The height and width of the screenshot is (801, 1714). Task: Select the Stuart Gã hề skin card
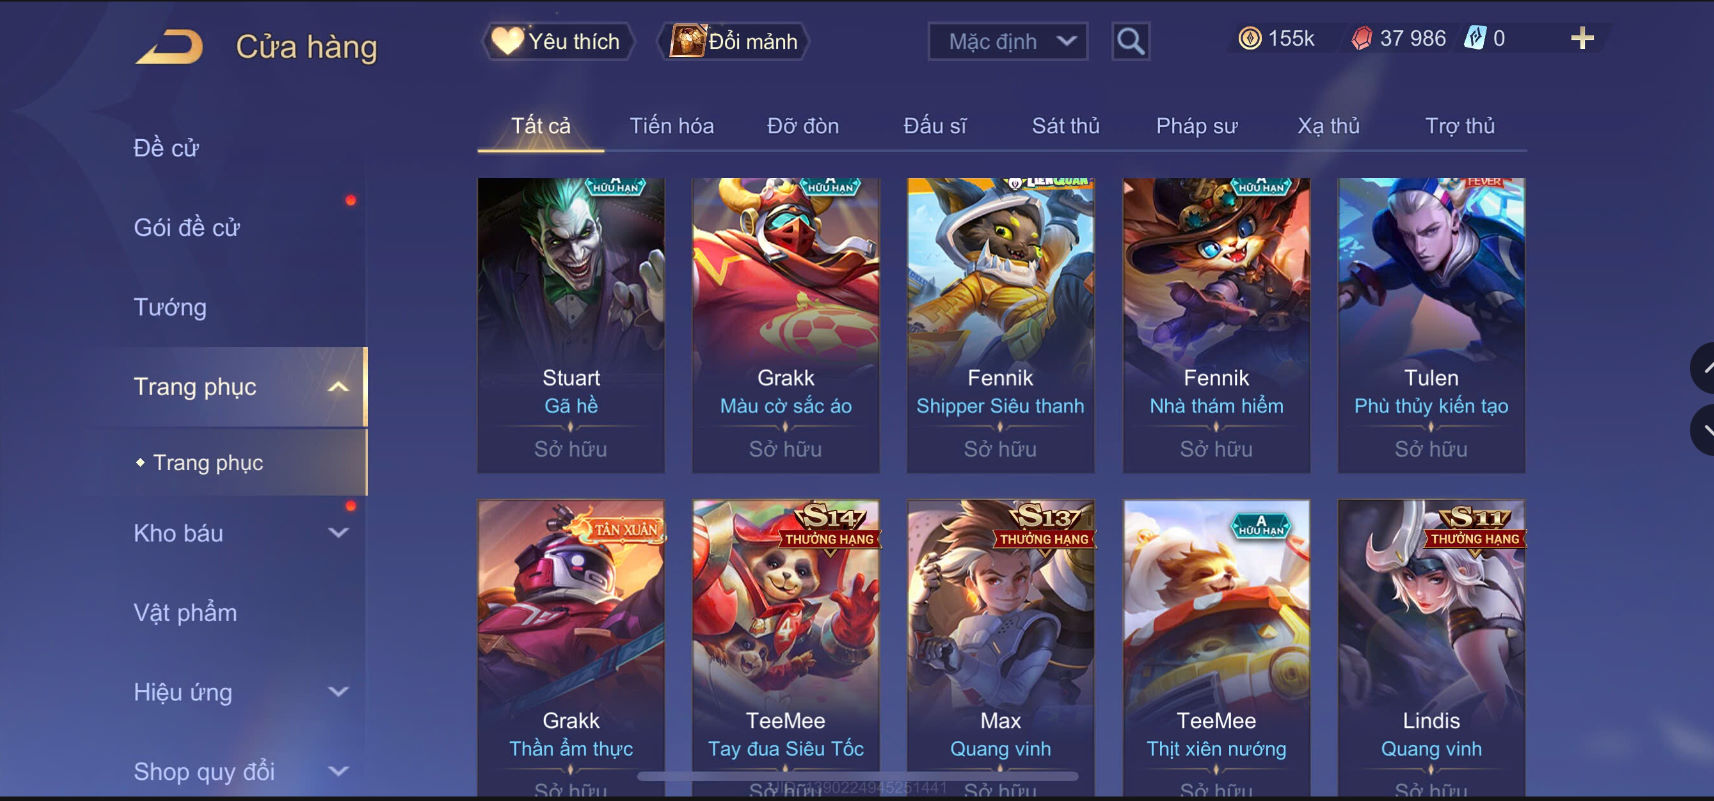(x=571, y=325)
